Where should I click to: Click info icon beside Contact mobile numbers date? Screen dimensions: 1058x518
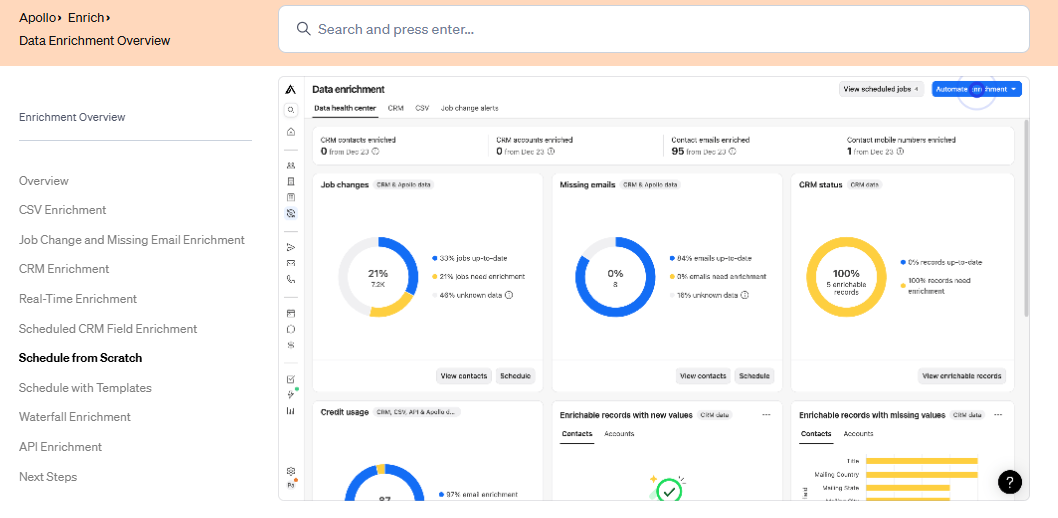(901, 152)
